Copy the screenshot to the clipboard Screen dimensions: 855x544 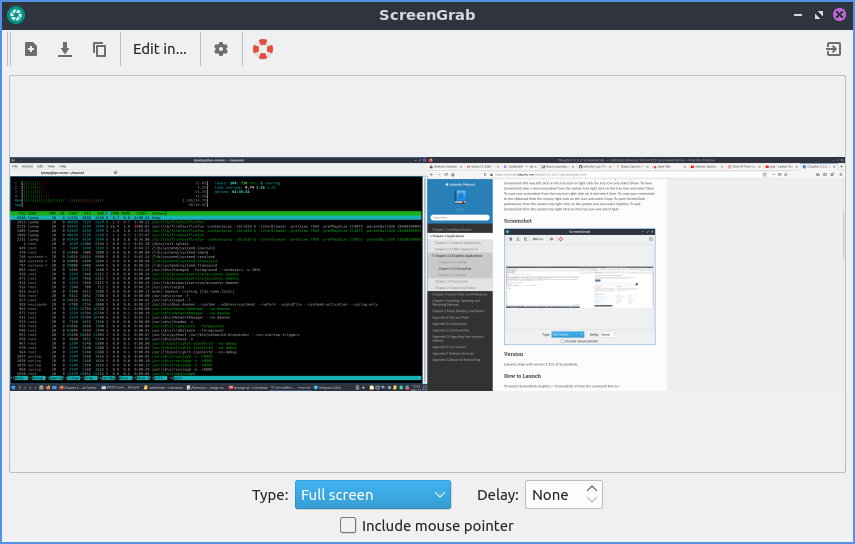99,49
